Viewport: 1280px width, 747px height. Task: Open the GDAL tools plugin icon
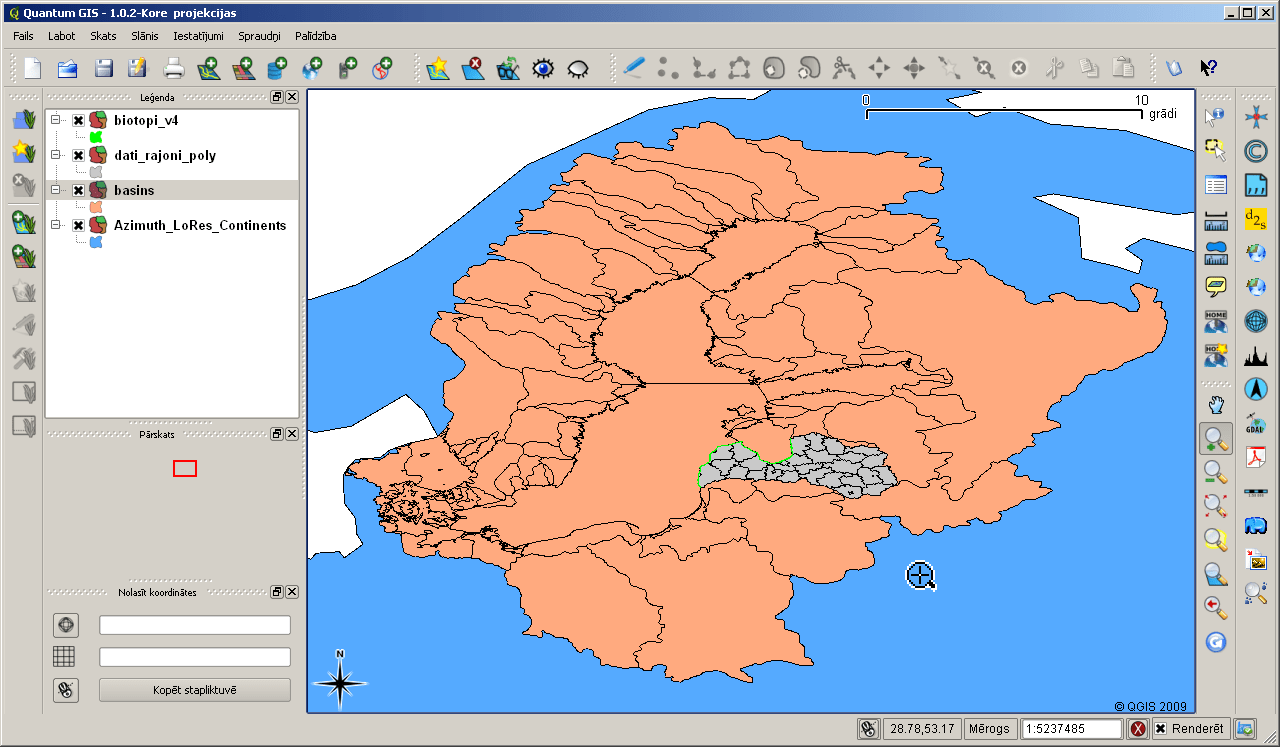point(1256,423)
